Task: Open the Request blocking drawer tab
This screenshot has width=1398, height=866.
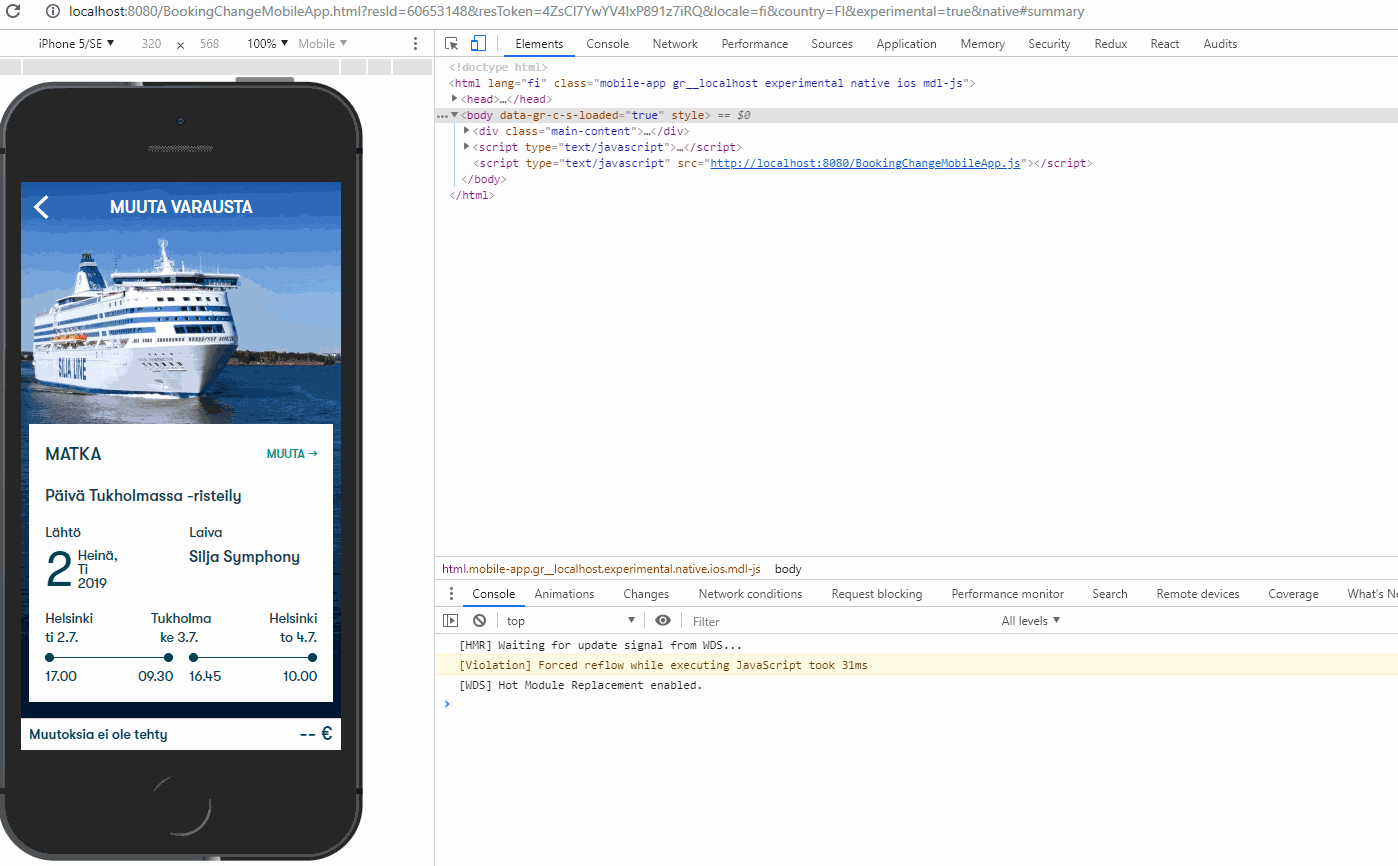Action: click(877, 594)
